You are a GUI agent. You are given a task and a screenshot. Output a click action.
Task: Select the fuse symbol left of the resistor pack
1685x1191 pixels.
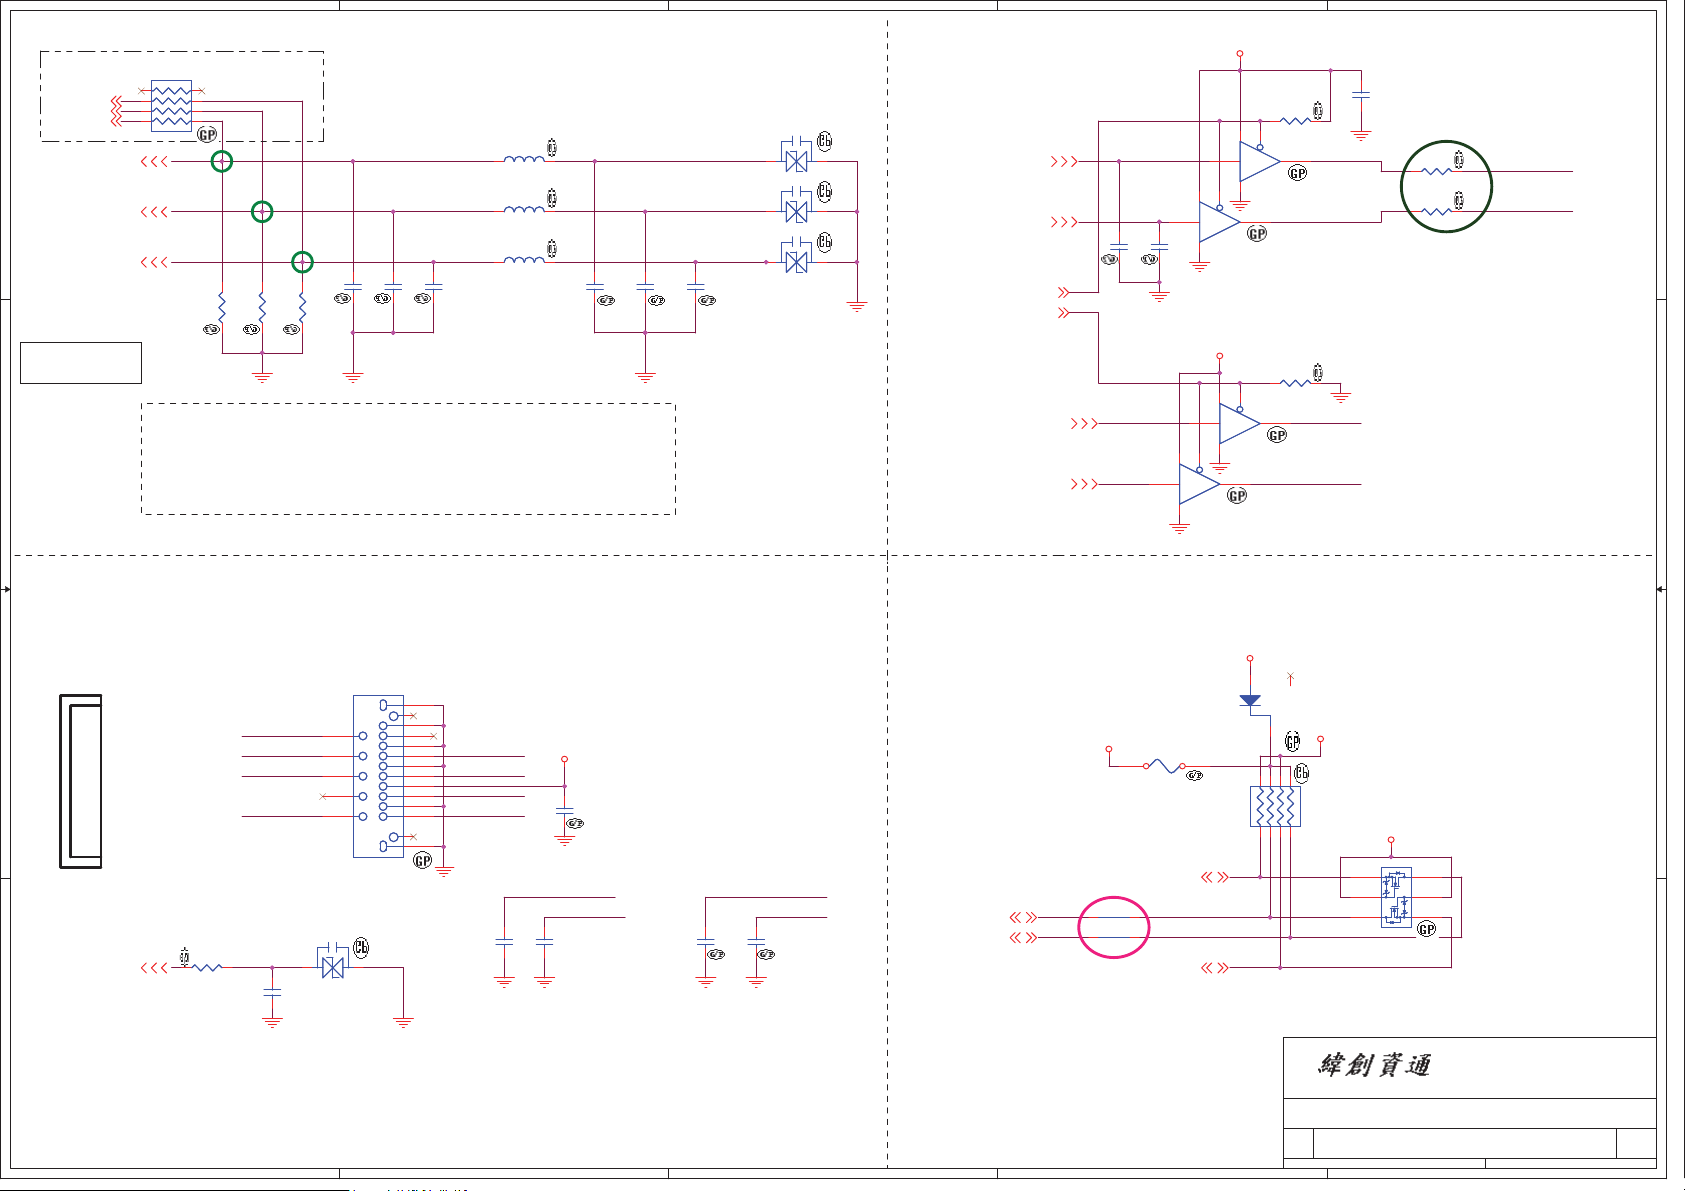point(1164,766)
